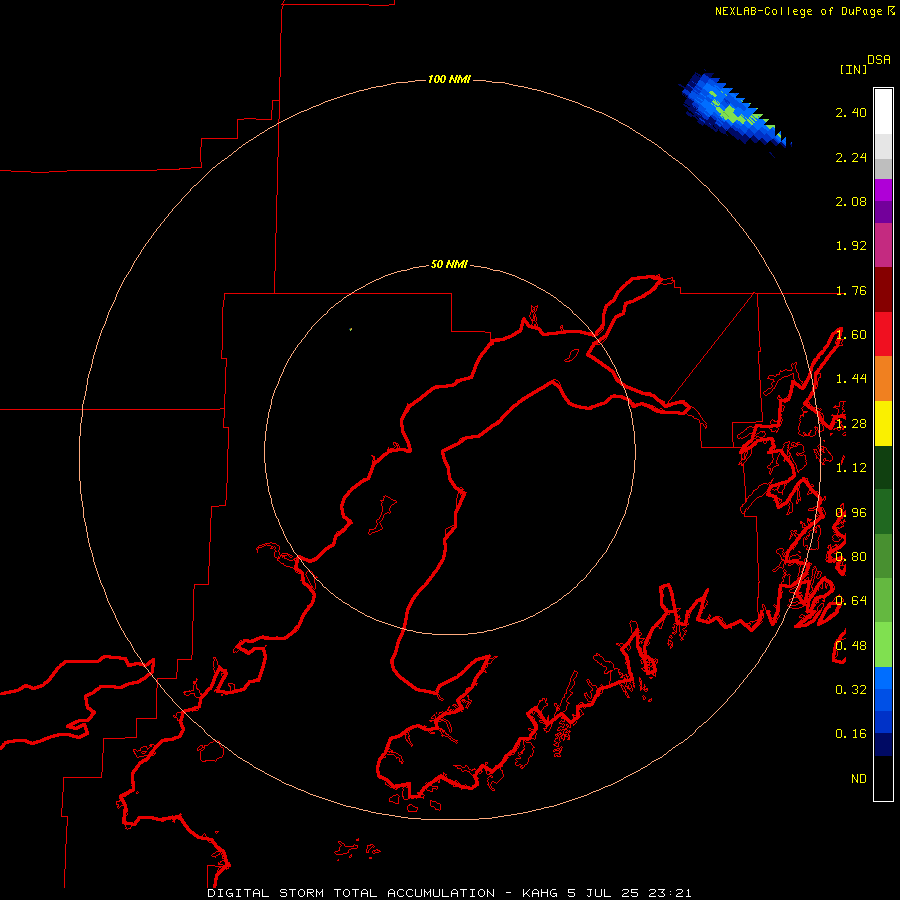Viewport: 900px width, 900px height.
Task: Click the ND legend label
Action: (859, 779)
